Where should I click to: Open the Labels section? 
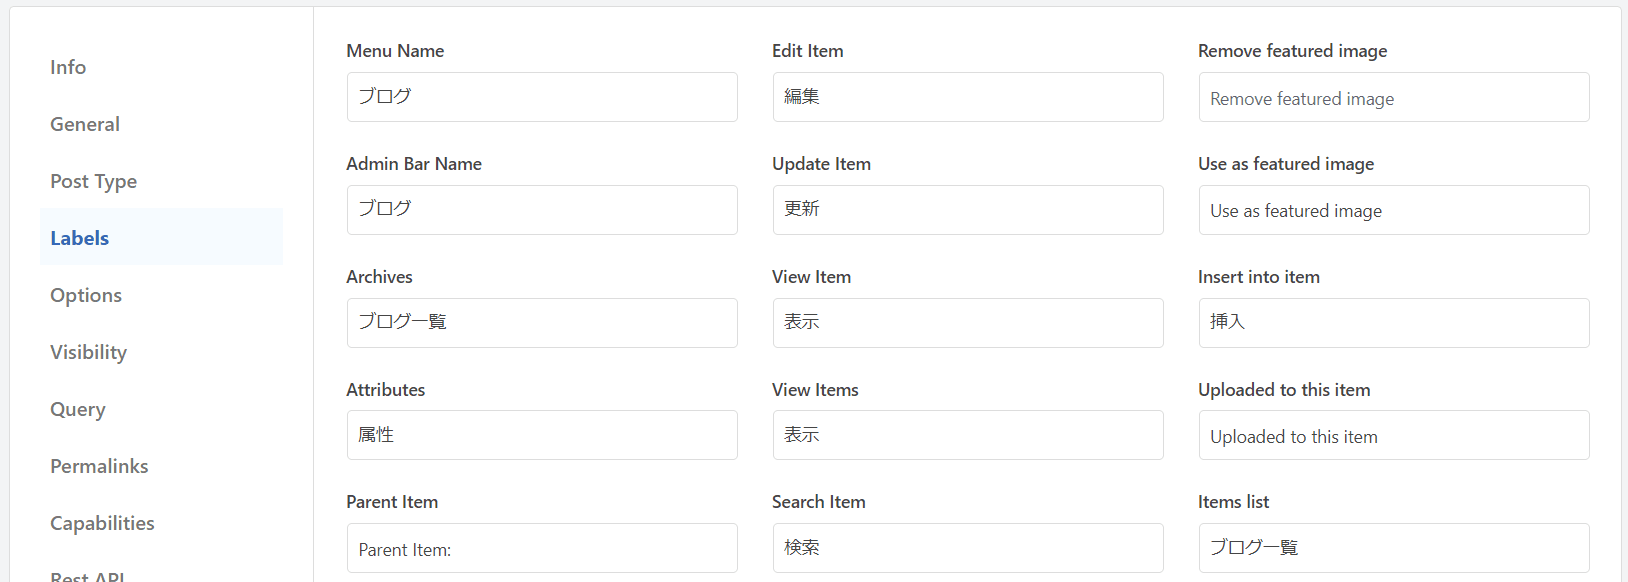(78, 237)
